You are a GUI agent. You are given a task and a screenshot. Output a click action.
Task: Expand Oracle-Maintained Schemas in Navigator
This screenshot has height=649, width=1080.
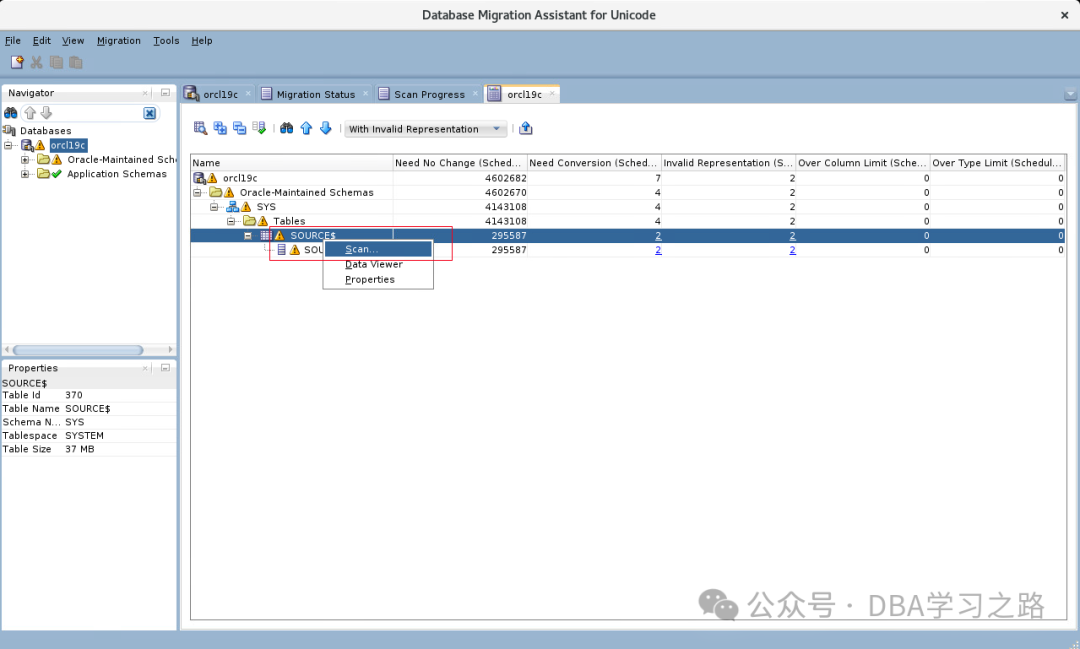pyautogui.click(x=25, y=160)
